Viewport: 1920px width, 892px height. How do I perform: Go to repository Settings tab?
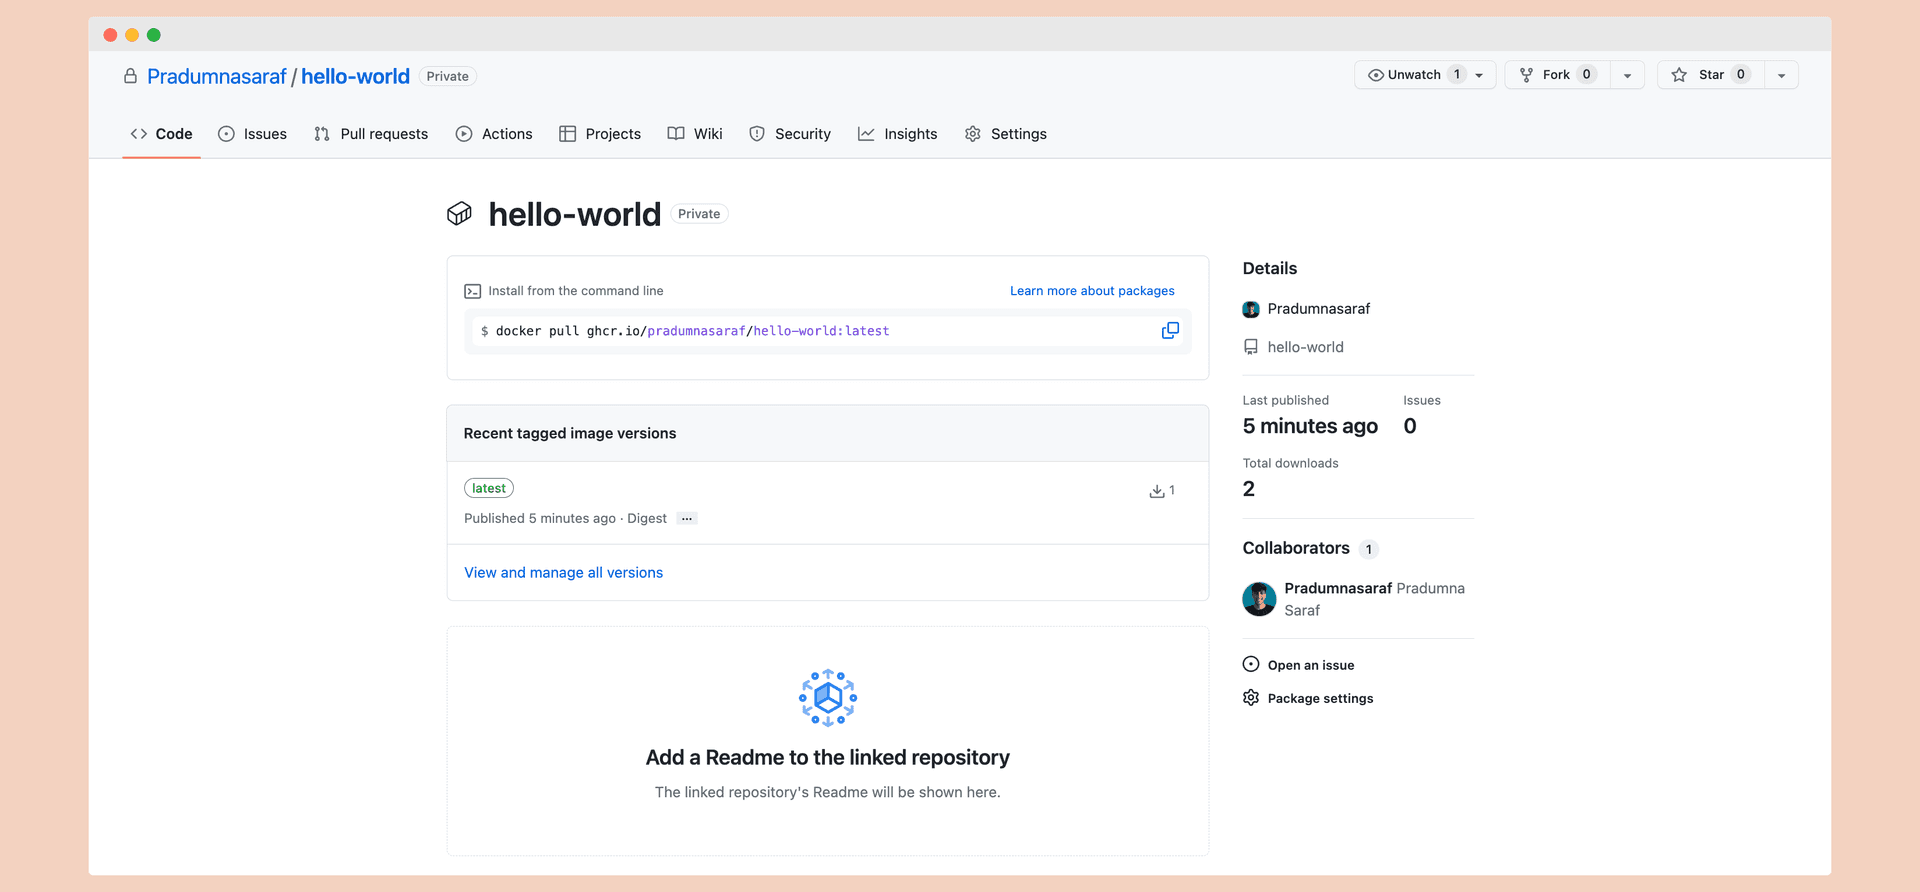pos(1006,134)
